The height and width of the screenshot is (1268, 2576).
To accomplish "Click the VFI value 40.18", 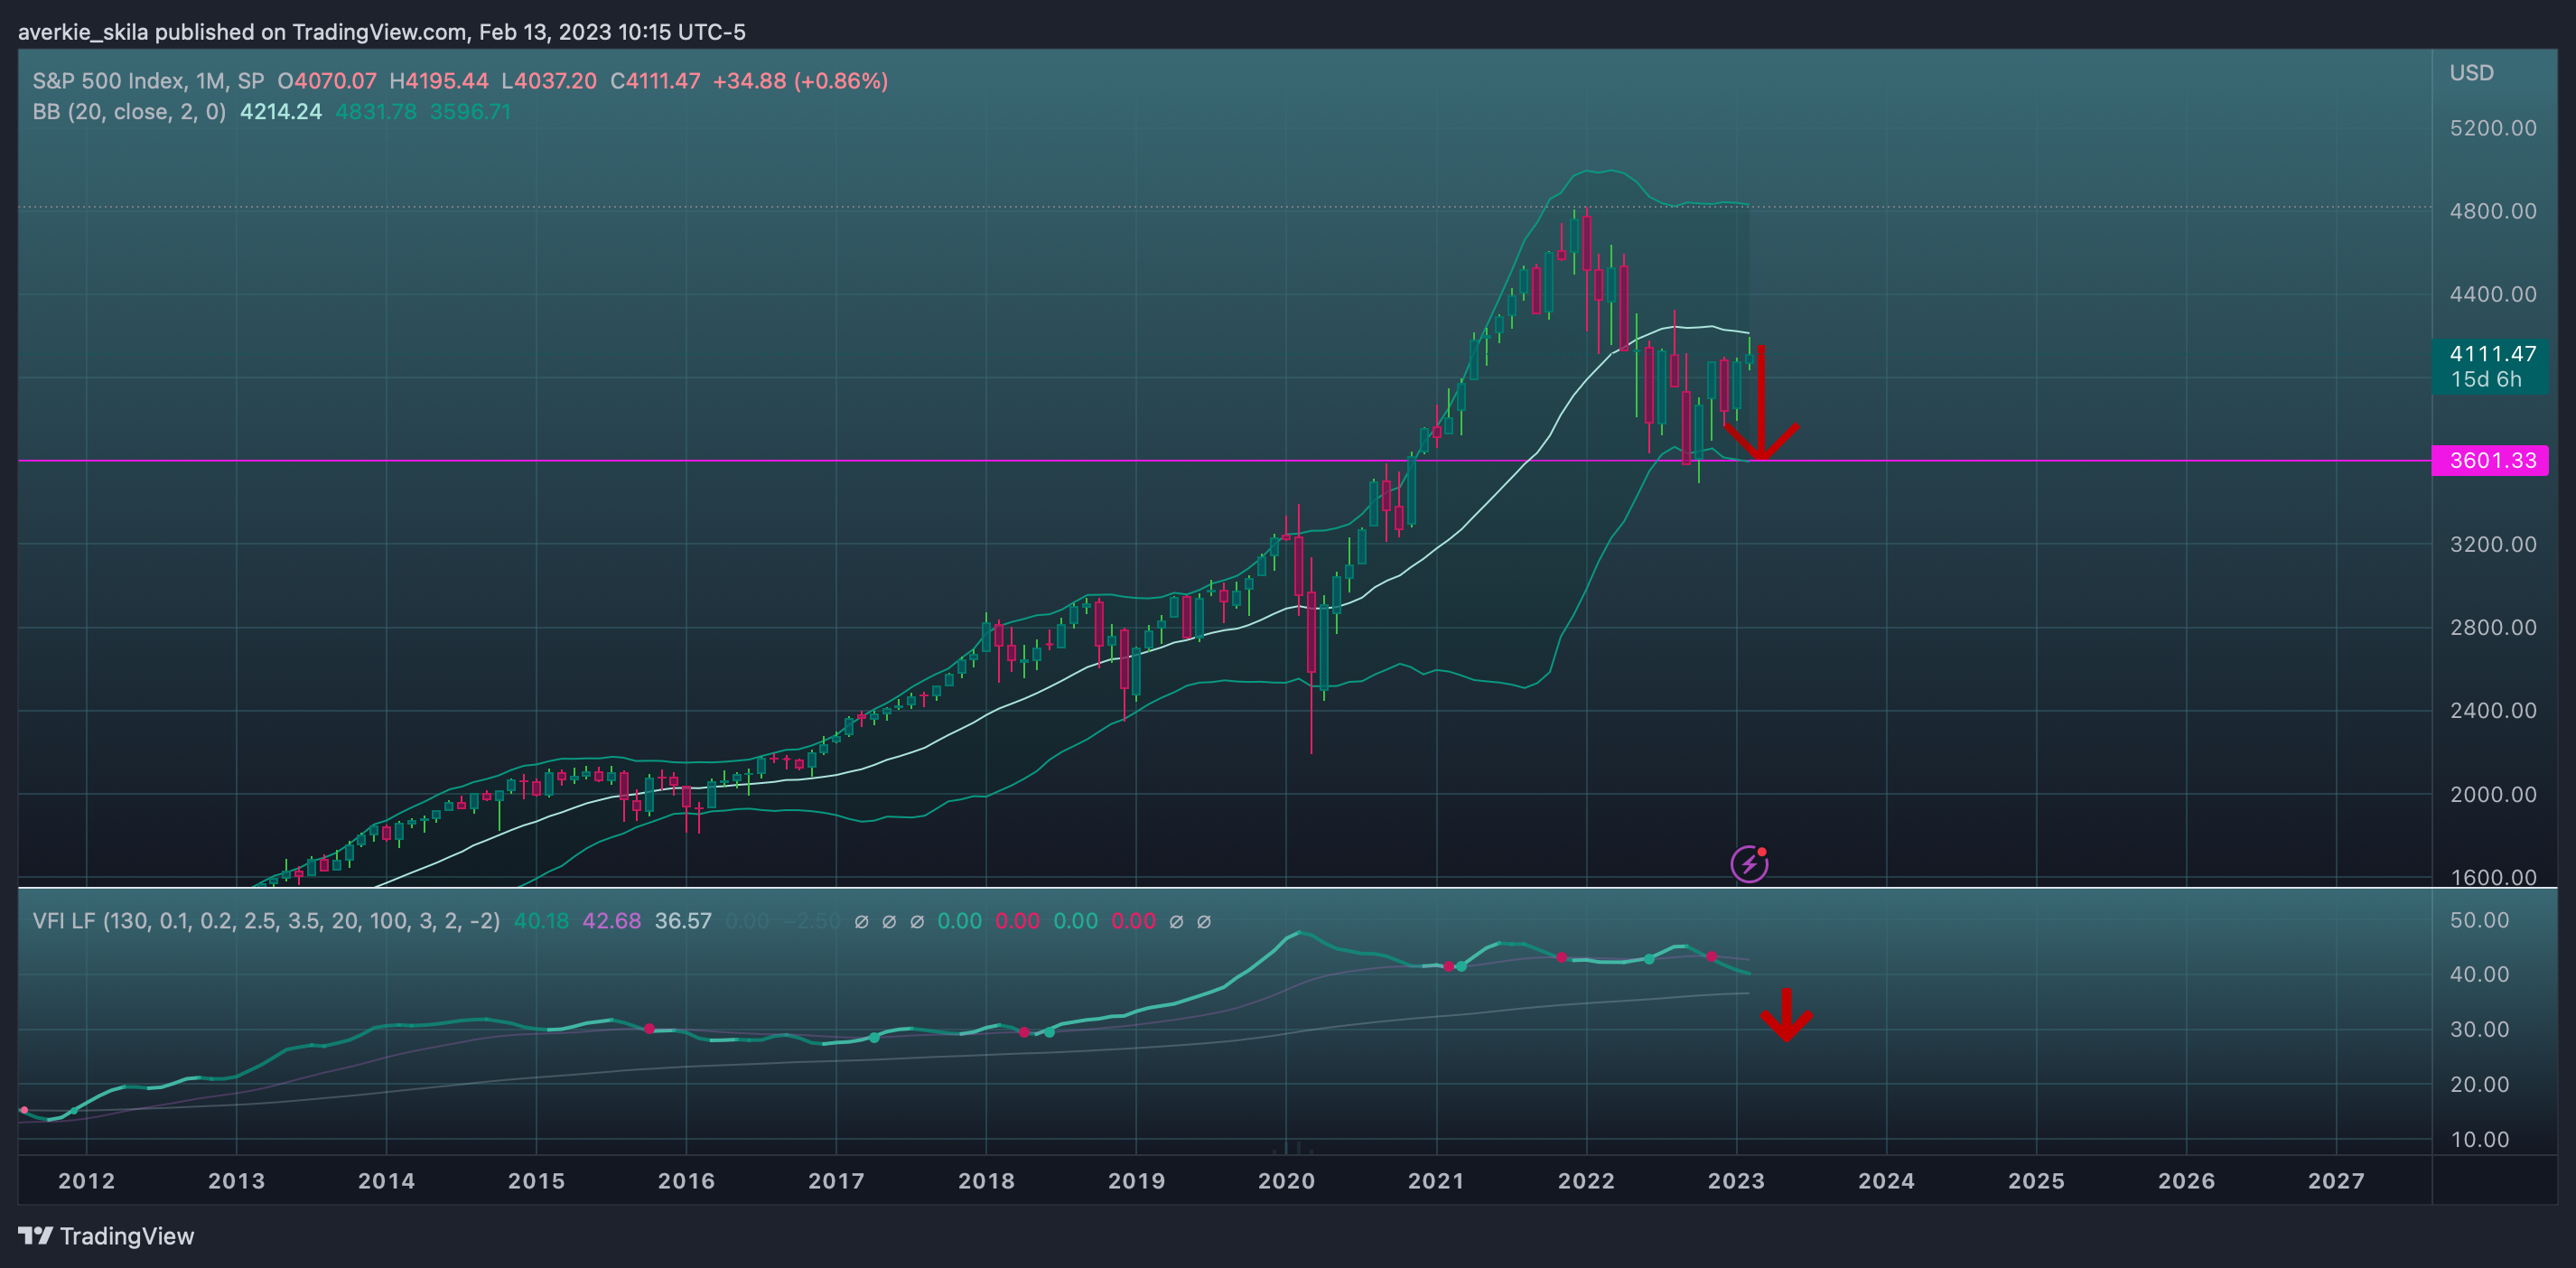I will point(541,920).
